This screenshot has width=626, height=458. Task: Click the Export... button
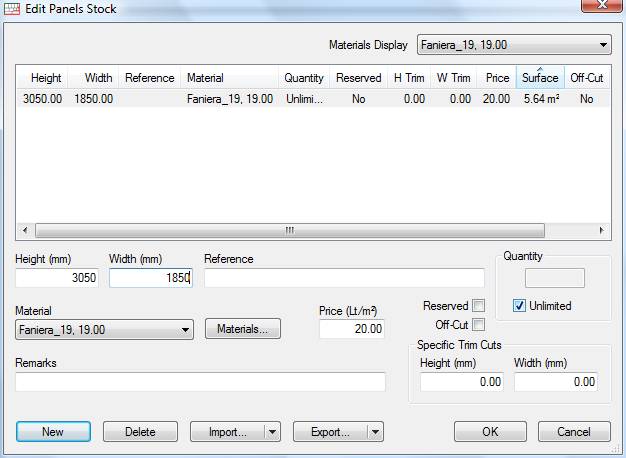tap(330, 432)
